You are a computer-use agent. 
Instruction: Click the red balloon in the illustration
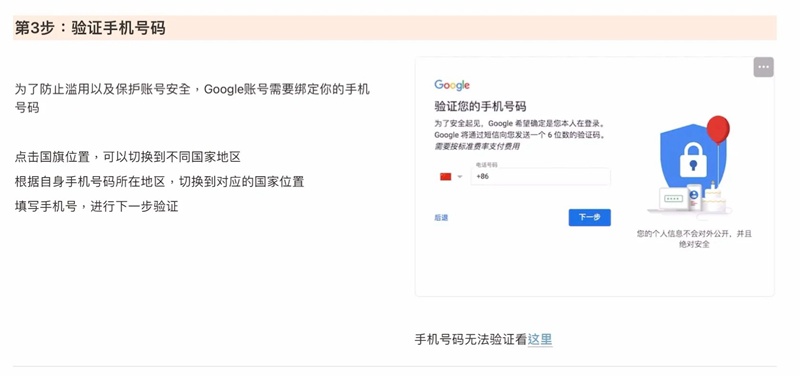click(718, 130)
